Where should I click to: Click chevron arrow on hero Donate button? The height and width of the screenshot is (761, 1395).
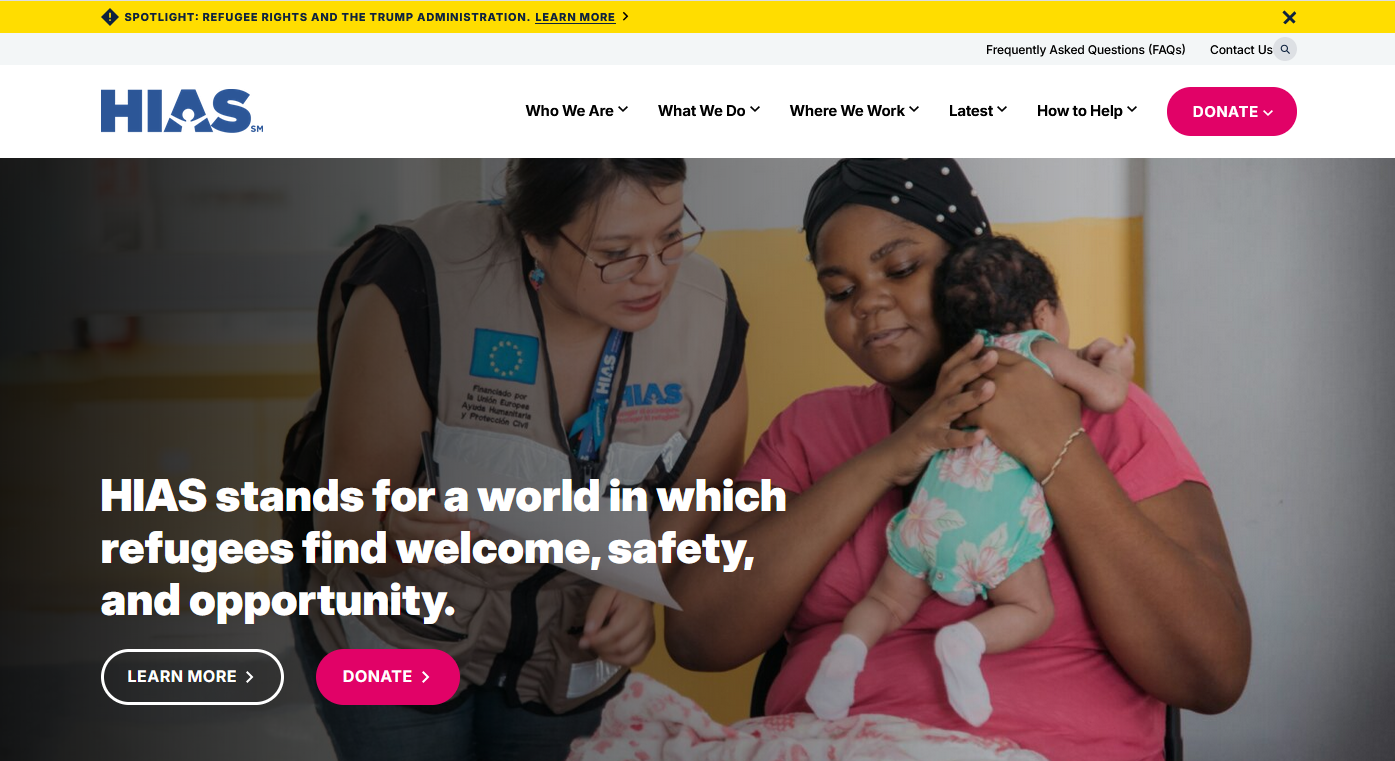coord(425,677)
